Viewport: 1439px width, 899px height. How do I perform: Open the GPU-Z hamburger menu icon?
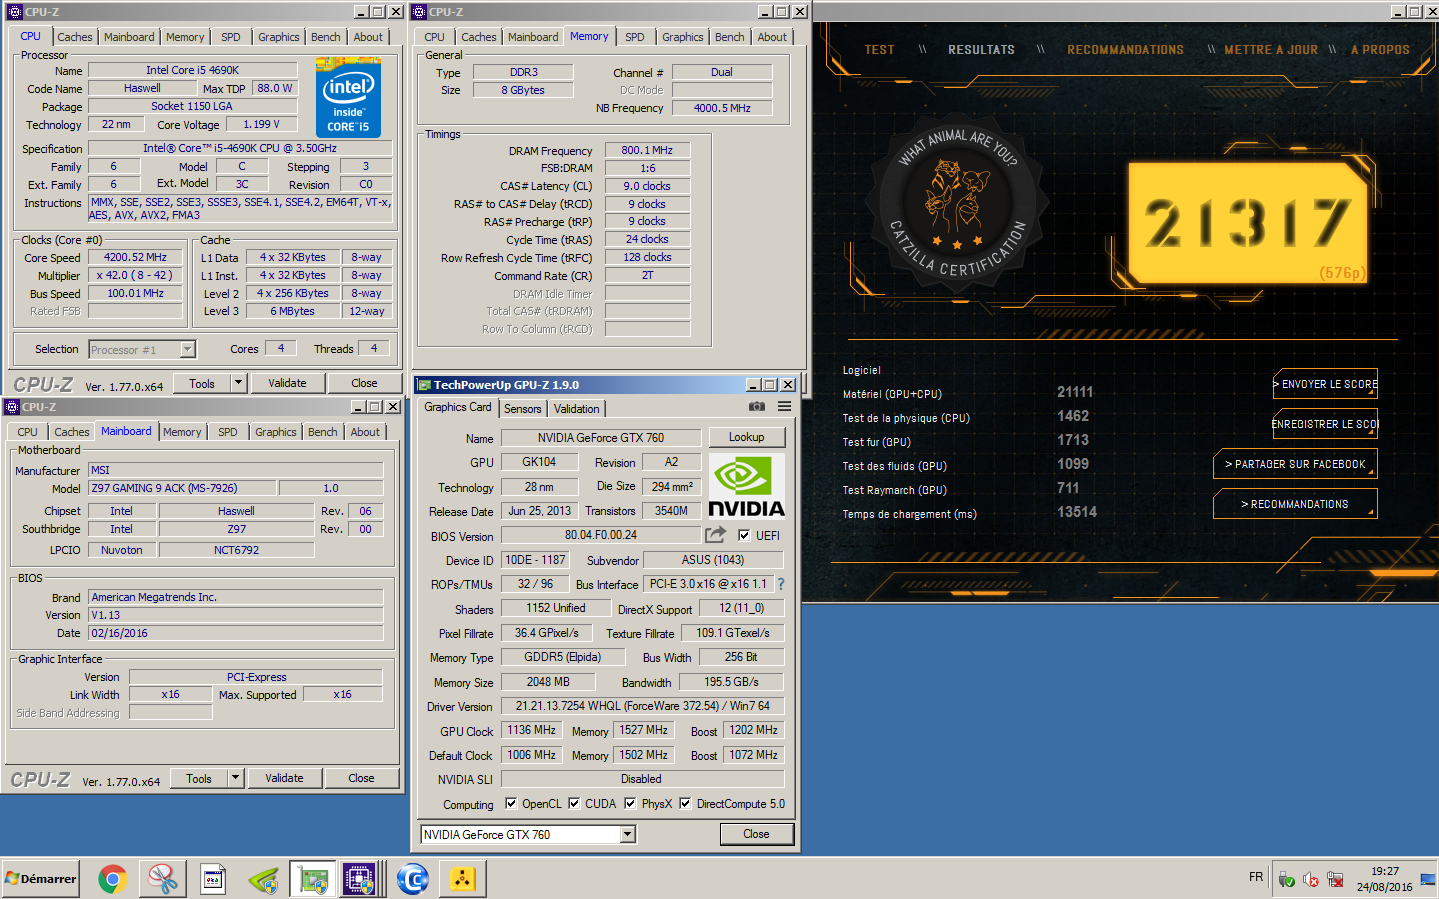[785, 407]
